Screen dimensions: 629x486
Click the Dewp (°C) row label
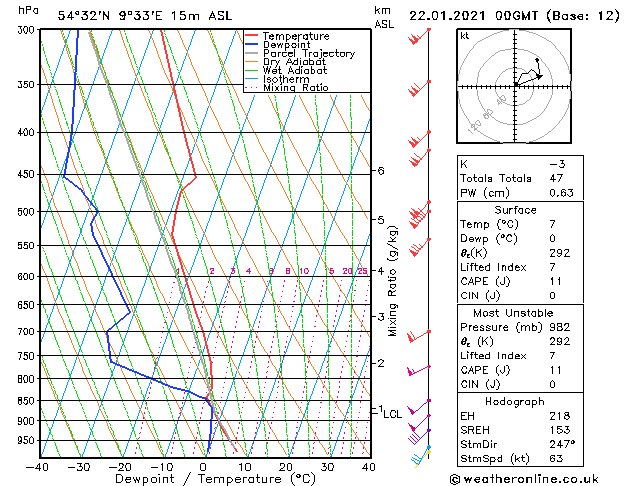pos(489,239)
